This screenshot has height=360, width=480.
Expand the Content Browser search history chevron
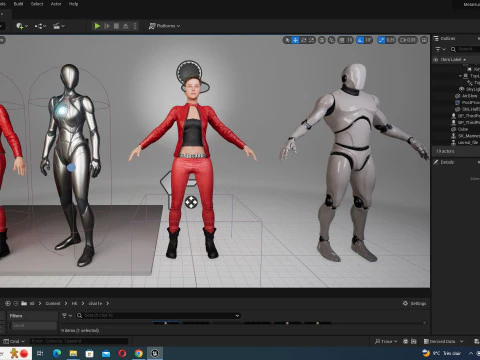pos(237,315)
